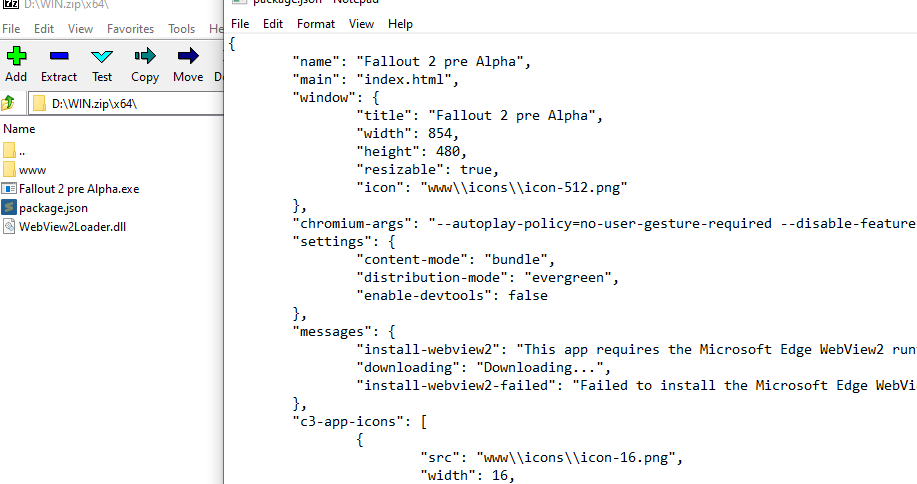Screen dimensions: 917x484
Task: Click the "Downloading..." message text
Action: click(x=539, y=368)
